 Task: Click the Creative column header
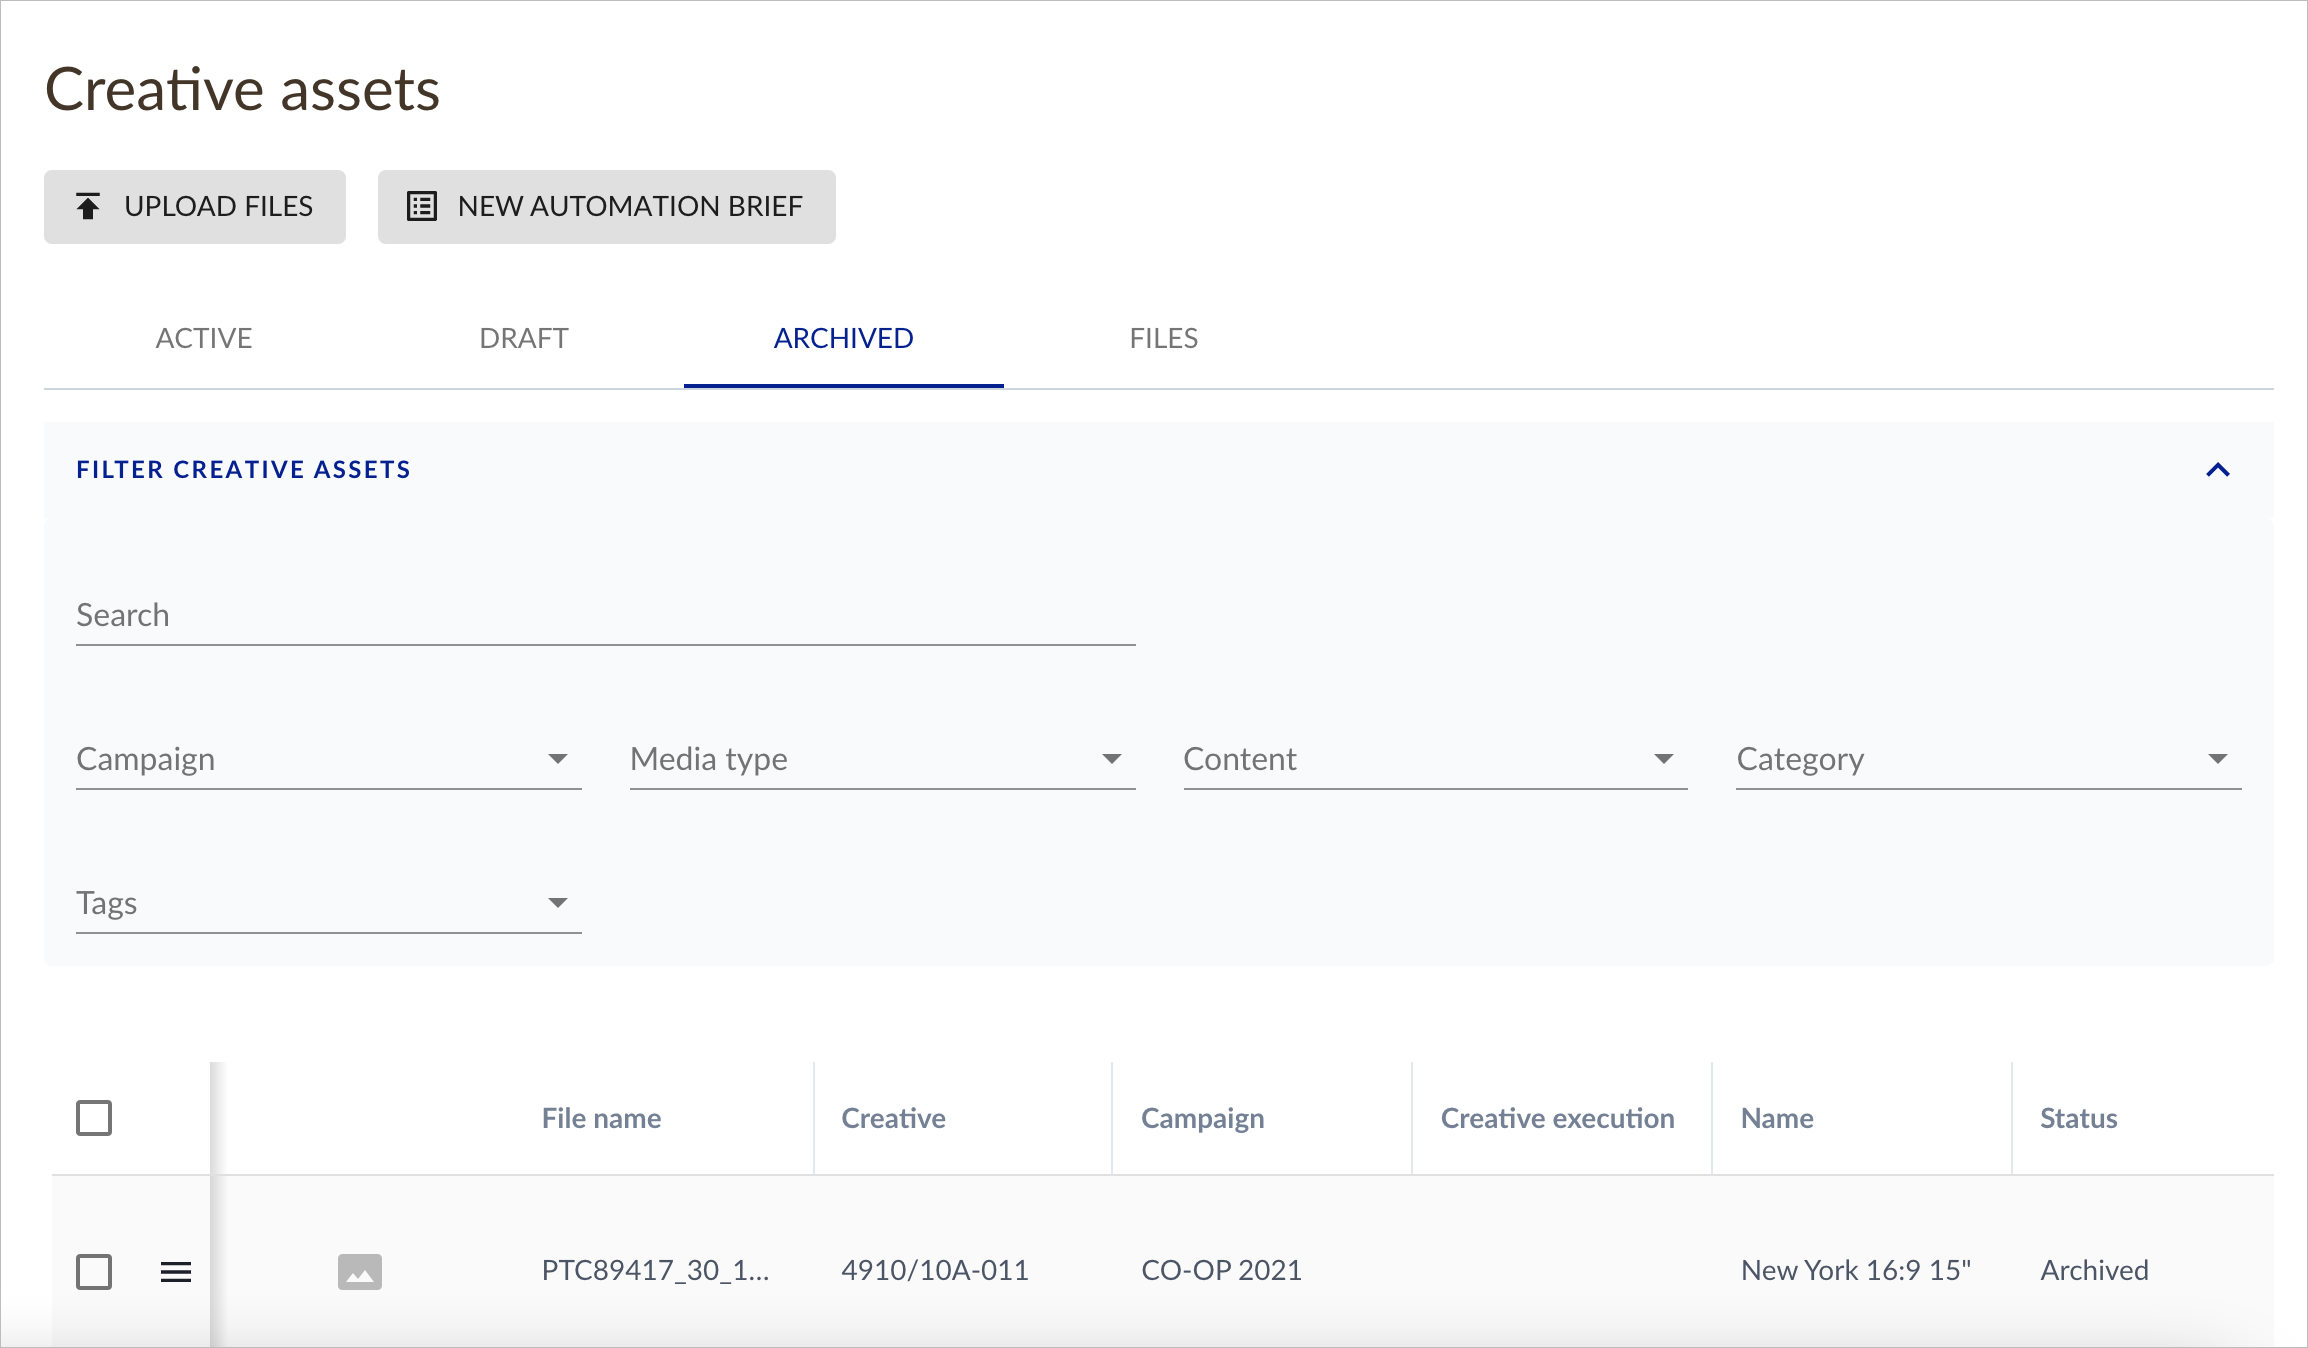[893, 1118]
